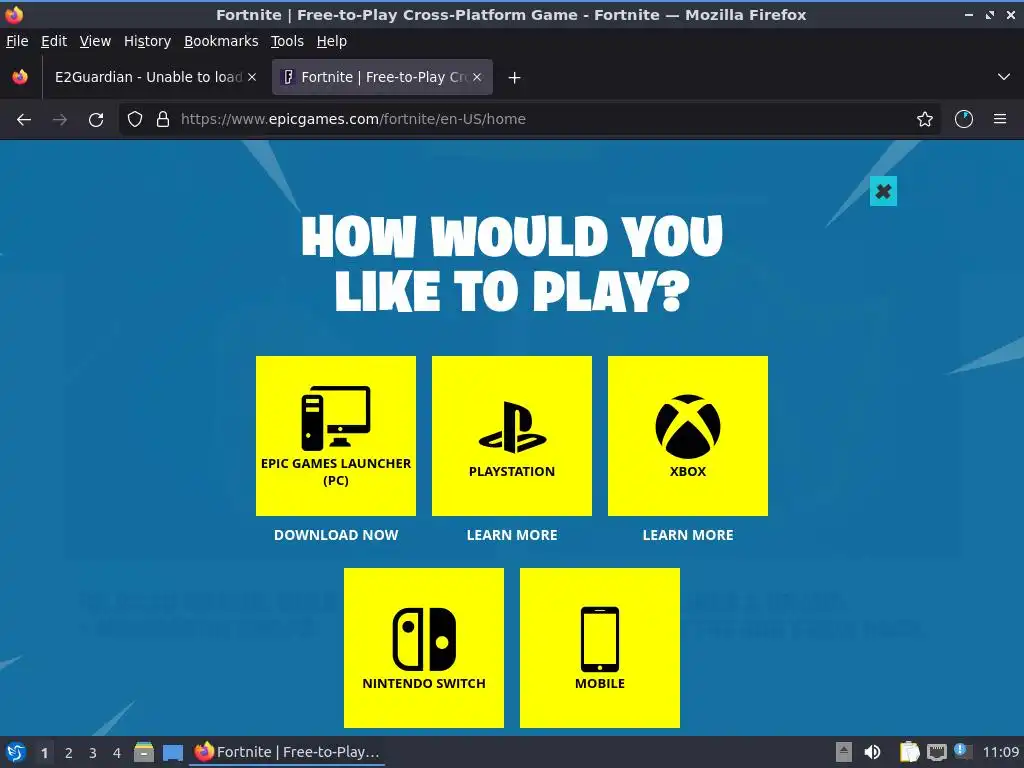Open the taskbar start menu icon

[x=16, y=752]
